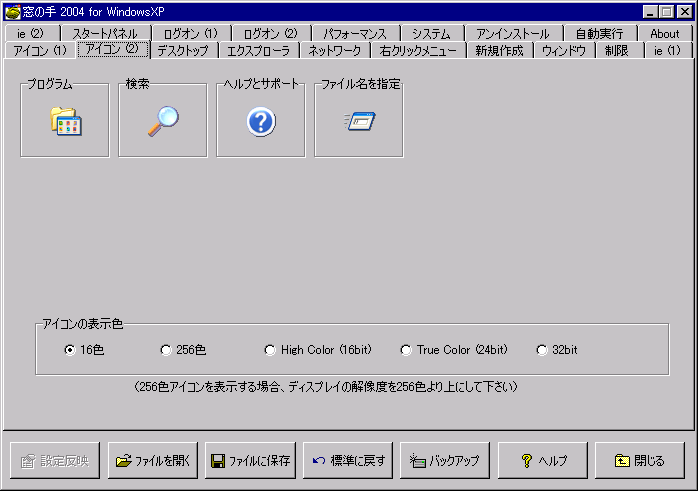The image size is (698, 491).
Task: Go to the エクスプローラ tab
Action: click(259, 50)
